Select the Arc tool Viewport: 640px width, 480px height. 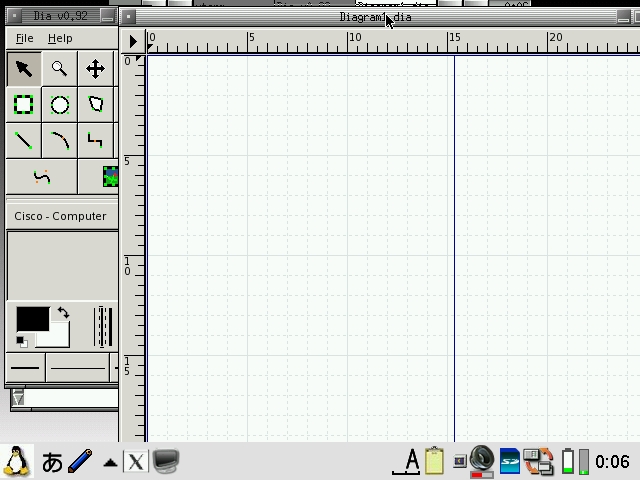tap(60, 141)
